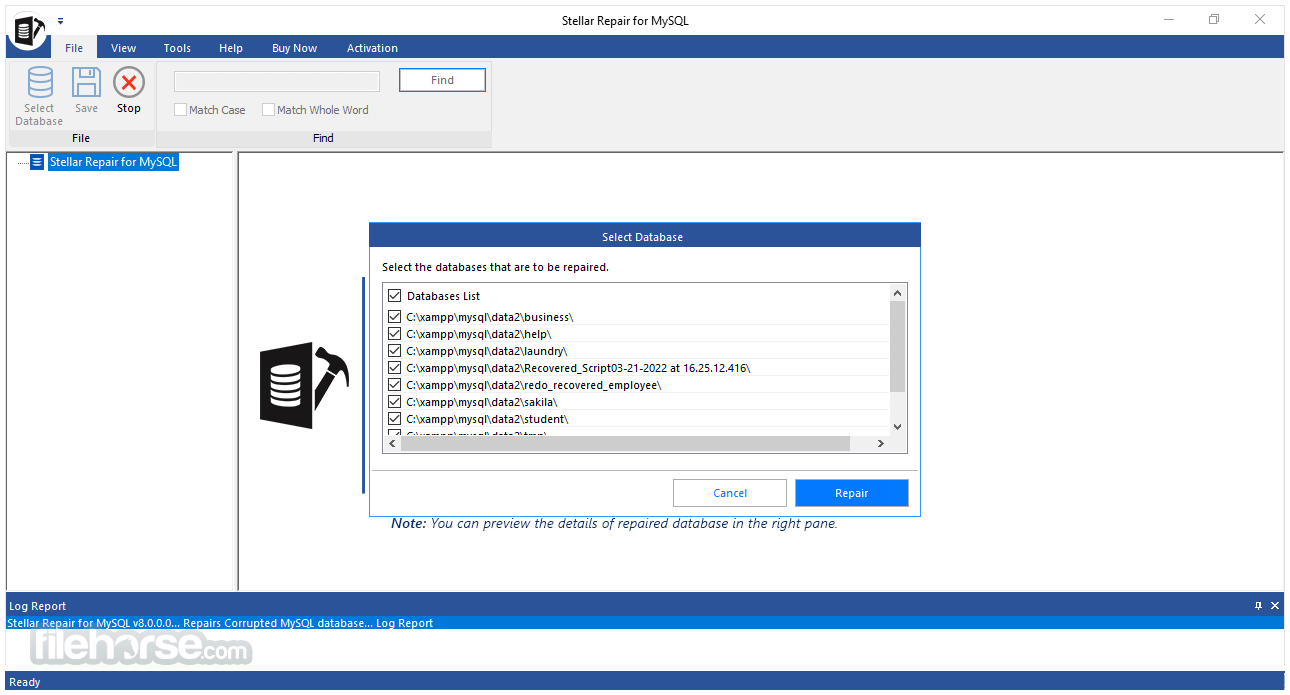Enable the Match Case checkbox

point(181,110)
